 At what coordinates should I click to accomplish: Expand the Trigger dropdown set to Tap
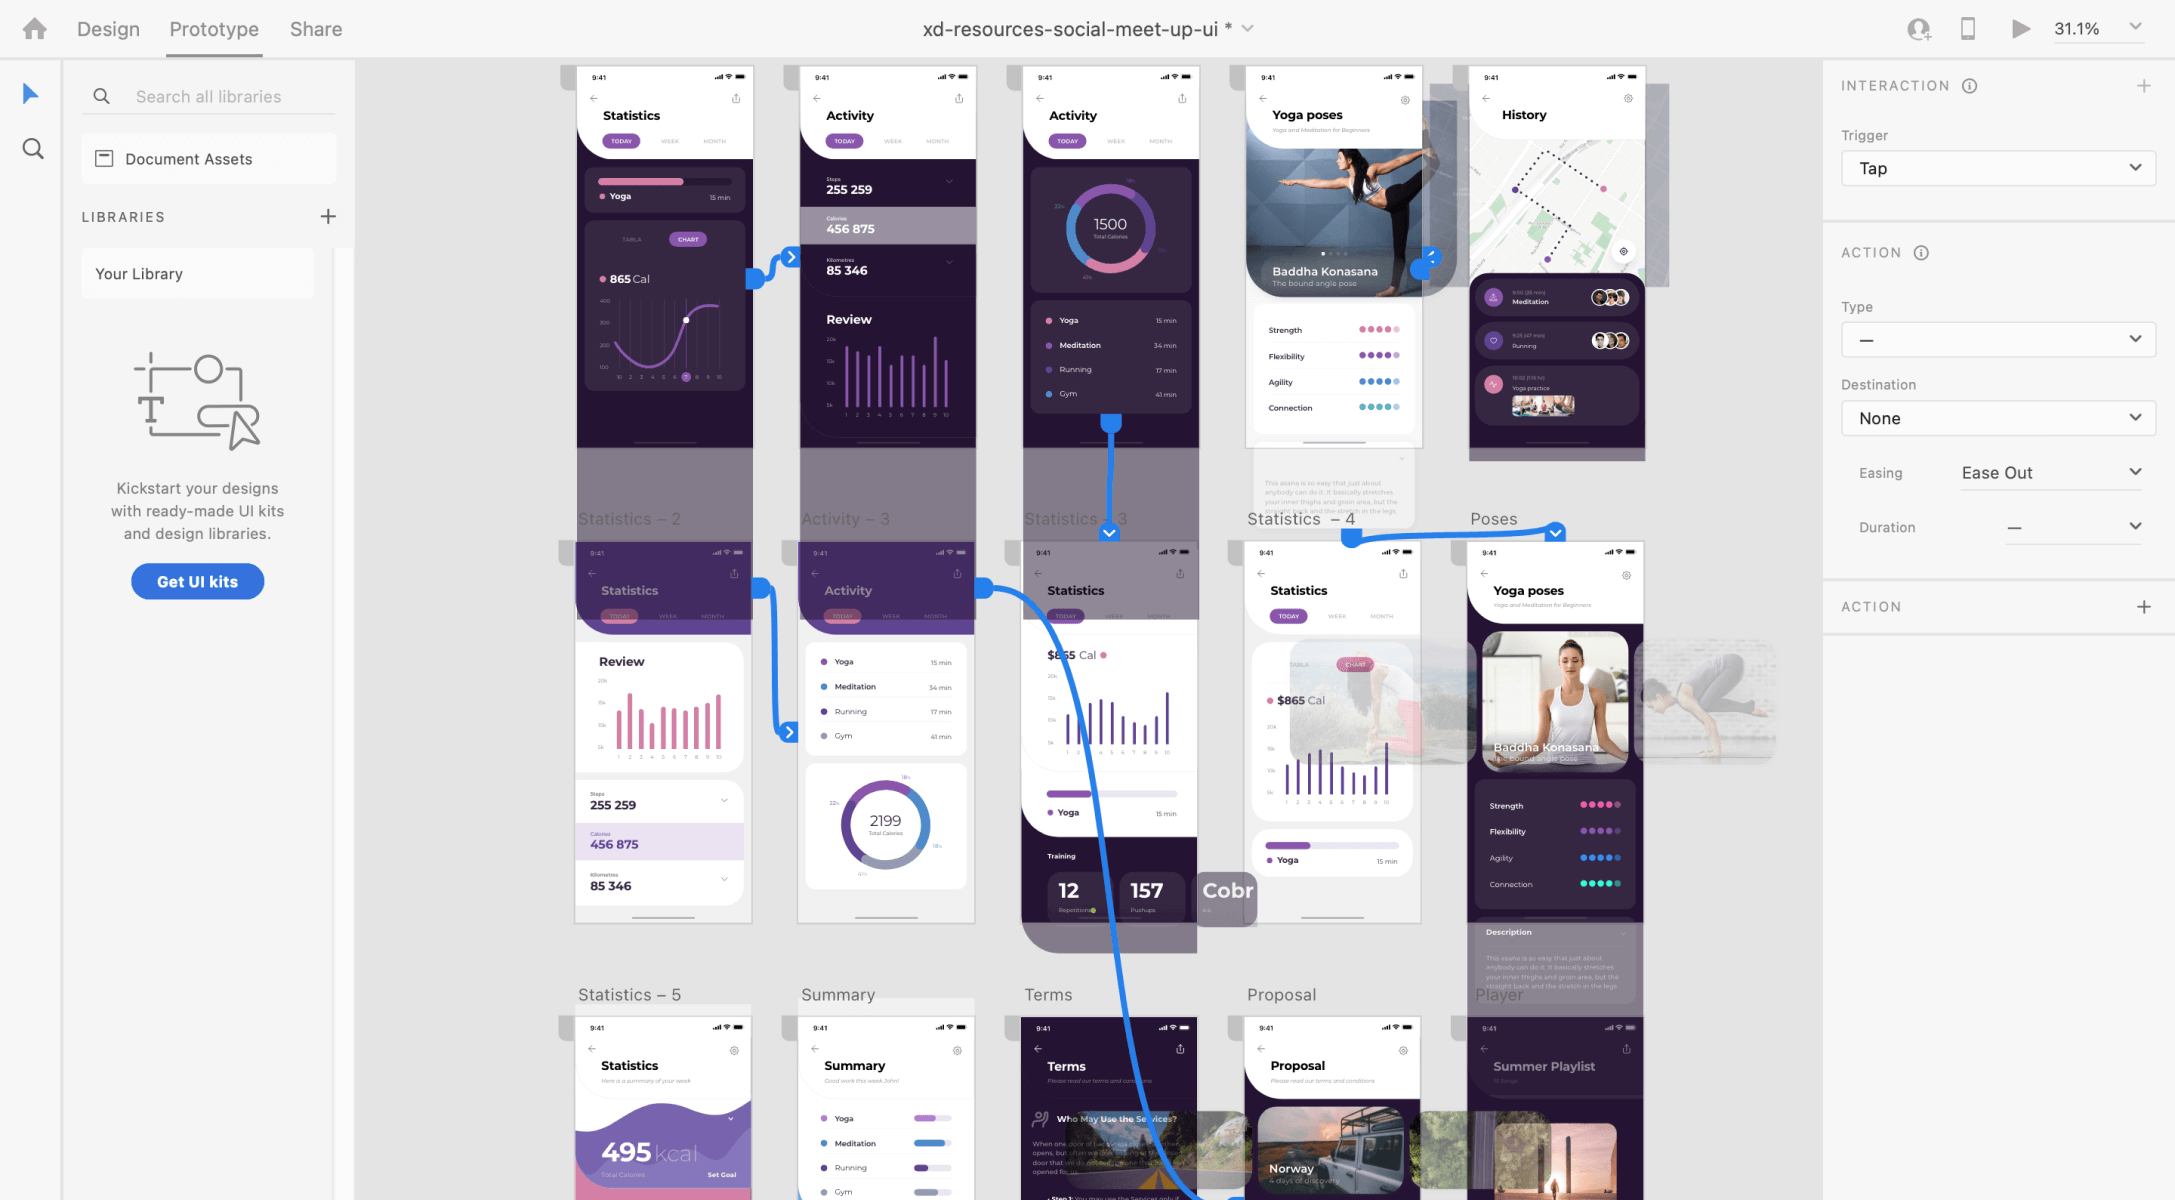point(1993,167)
